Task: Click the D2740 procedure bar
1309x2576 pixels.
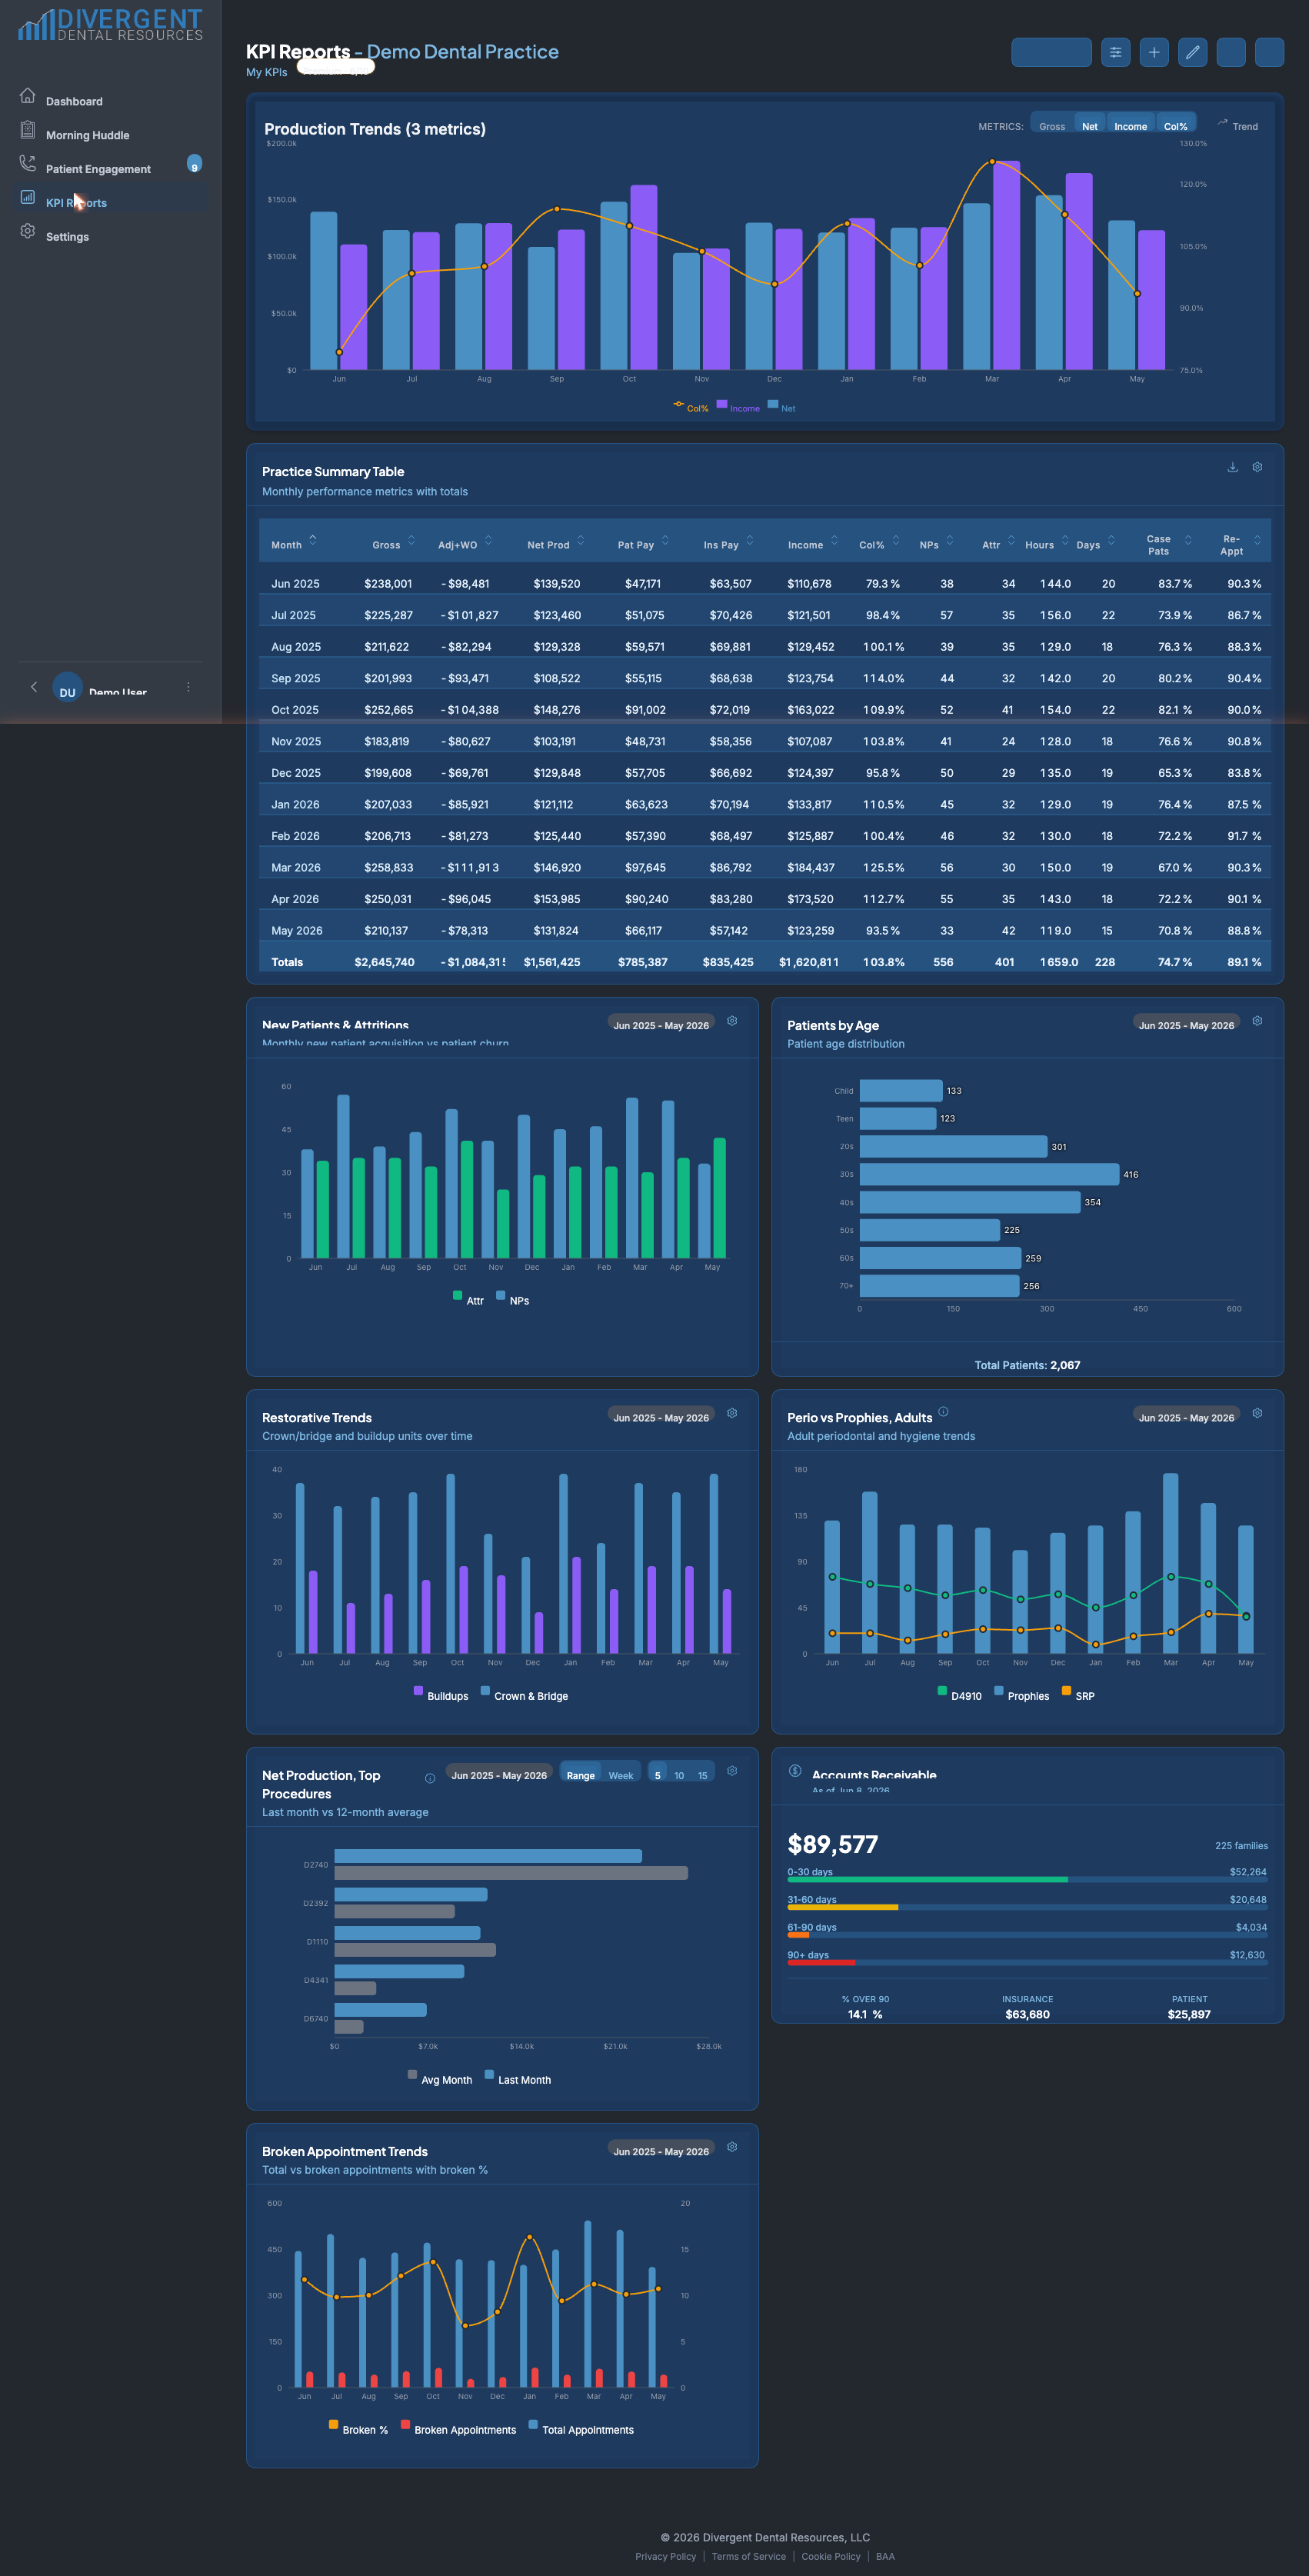Action: coord(488,1856)
